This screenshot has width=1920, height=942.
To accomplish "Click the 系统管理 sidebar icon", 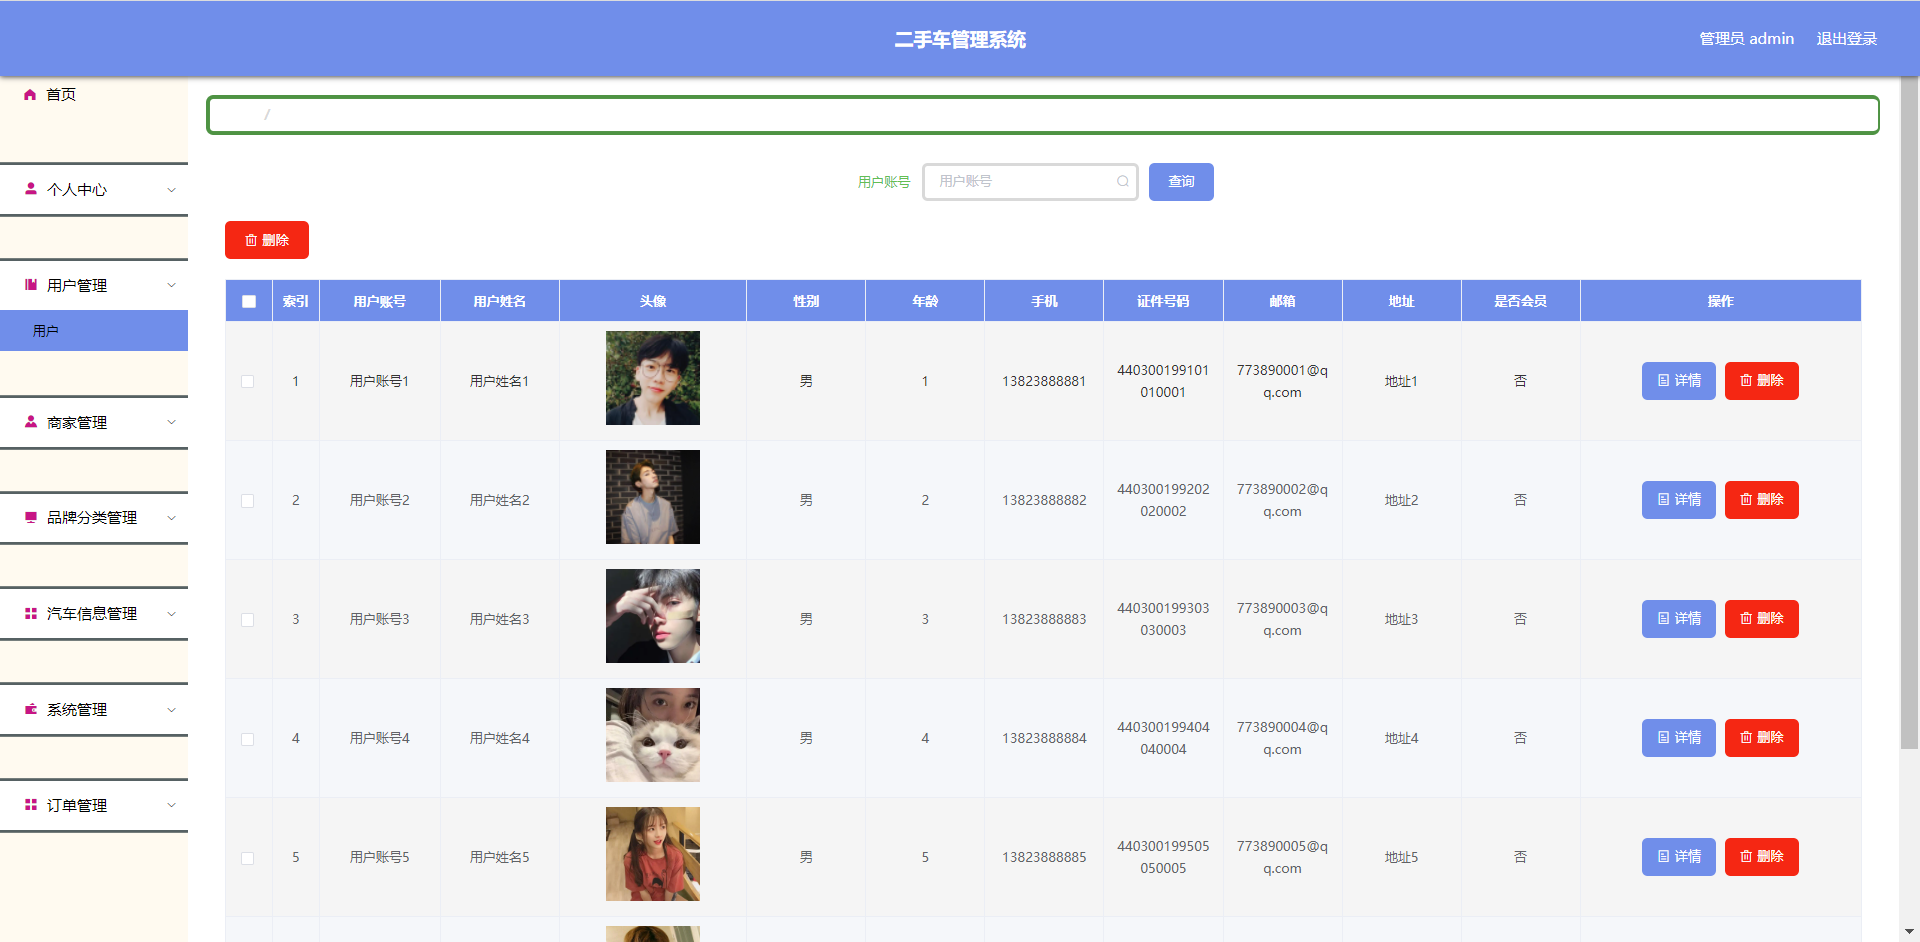I will pos(31,709).
